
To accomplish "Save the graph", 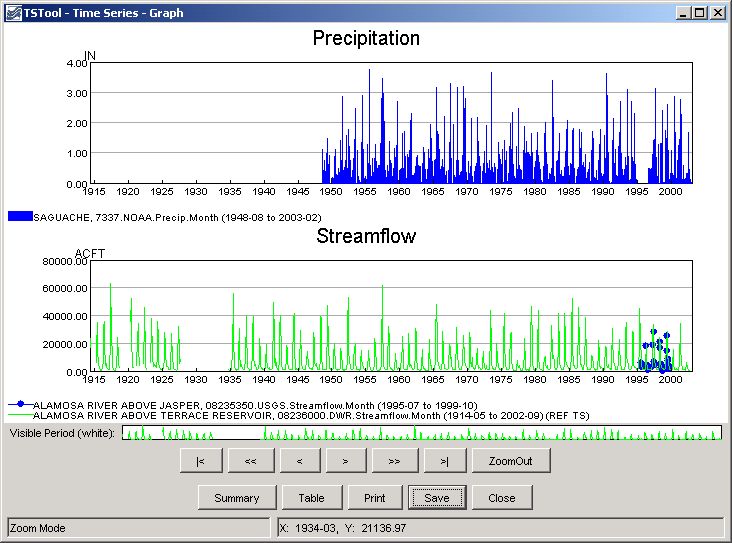I will [x=436, y=498].
